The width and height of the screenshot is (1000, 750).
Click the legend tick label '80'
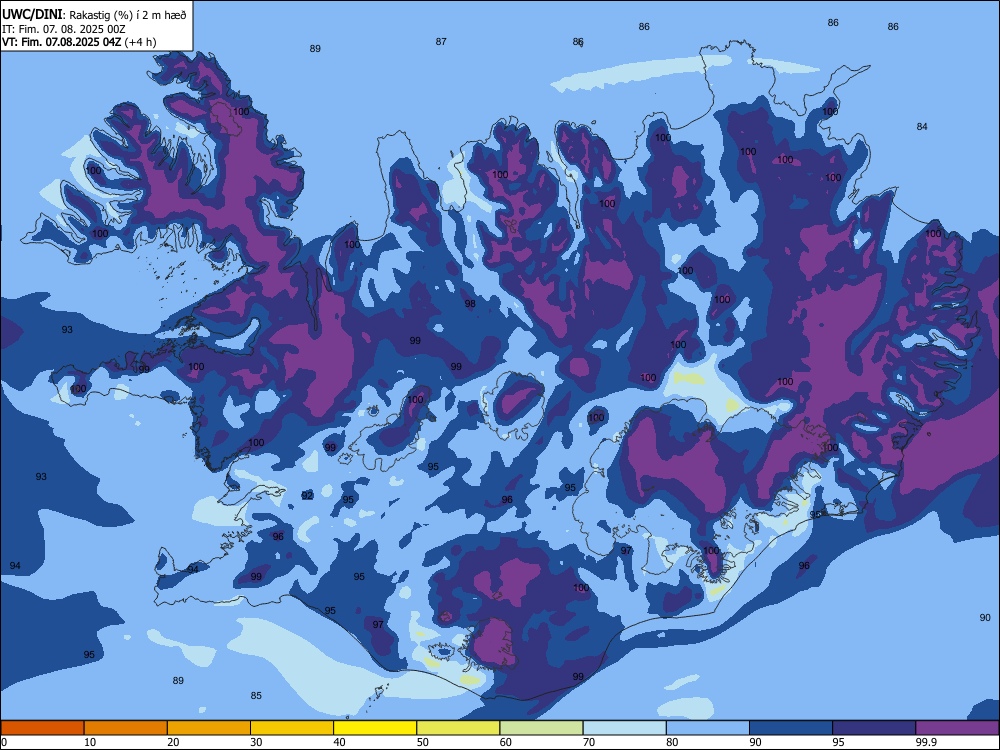(672, 742)
